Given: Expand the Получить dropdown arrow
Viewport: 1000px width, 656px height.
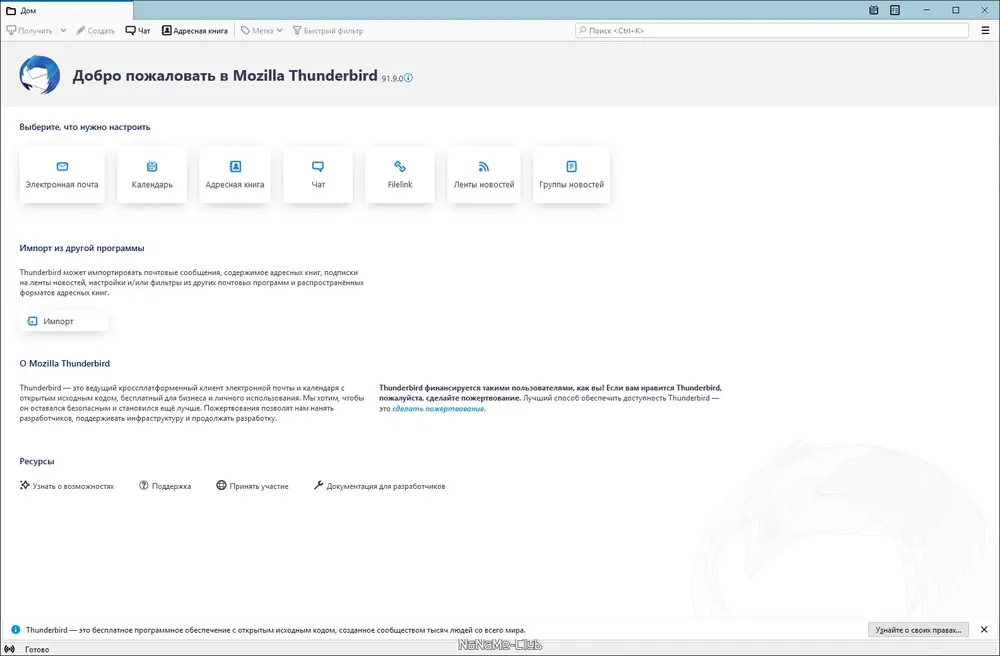Looking at the screenshot, I should (x=63, y=31).
